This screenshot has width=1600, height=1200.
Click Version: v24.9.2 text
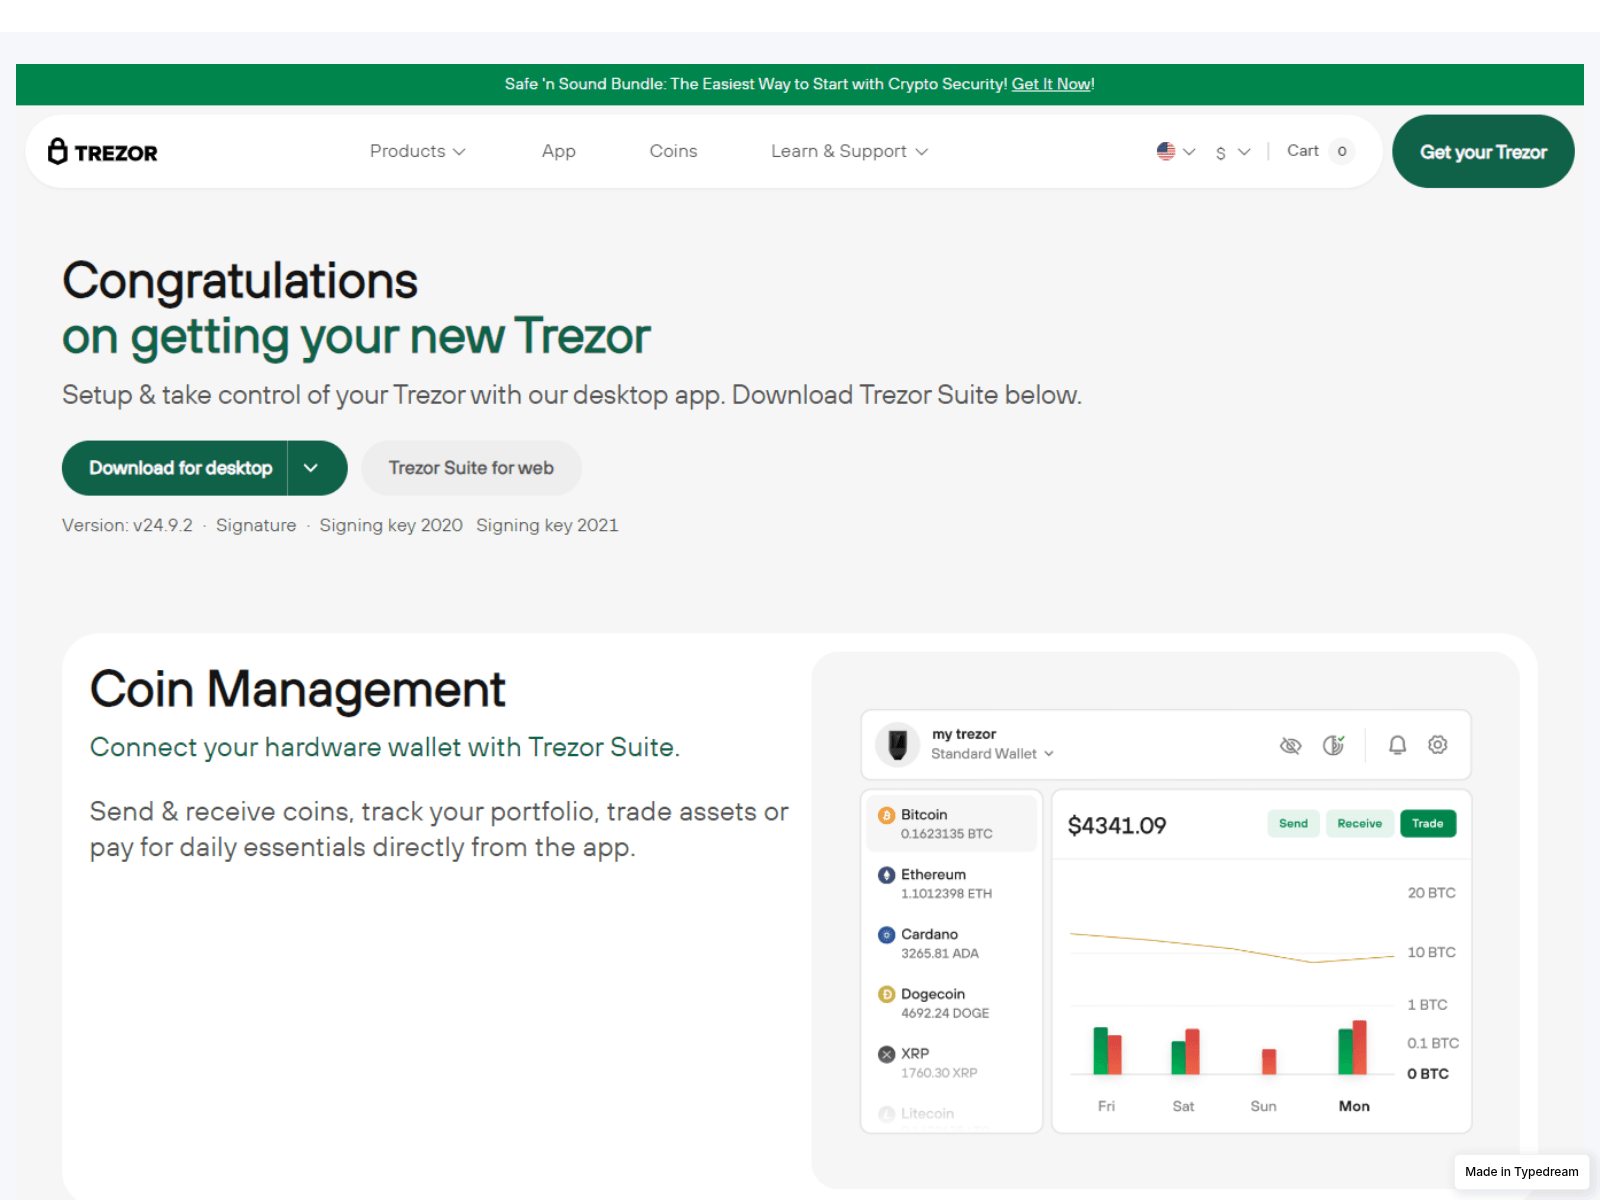click(x=127, y=525)
